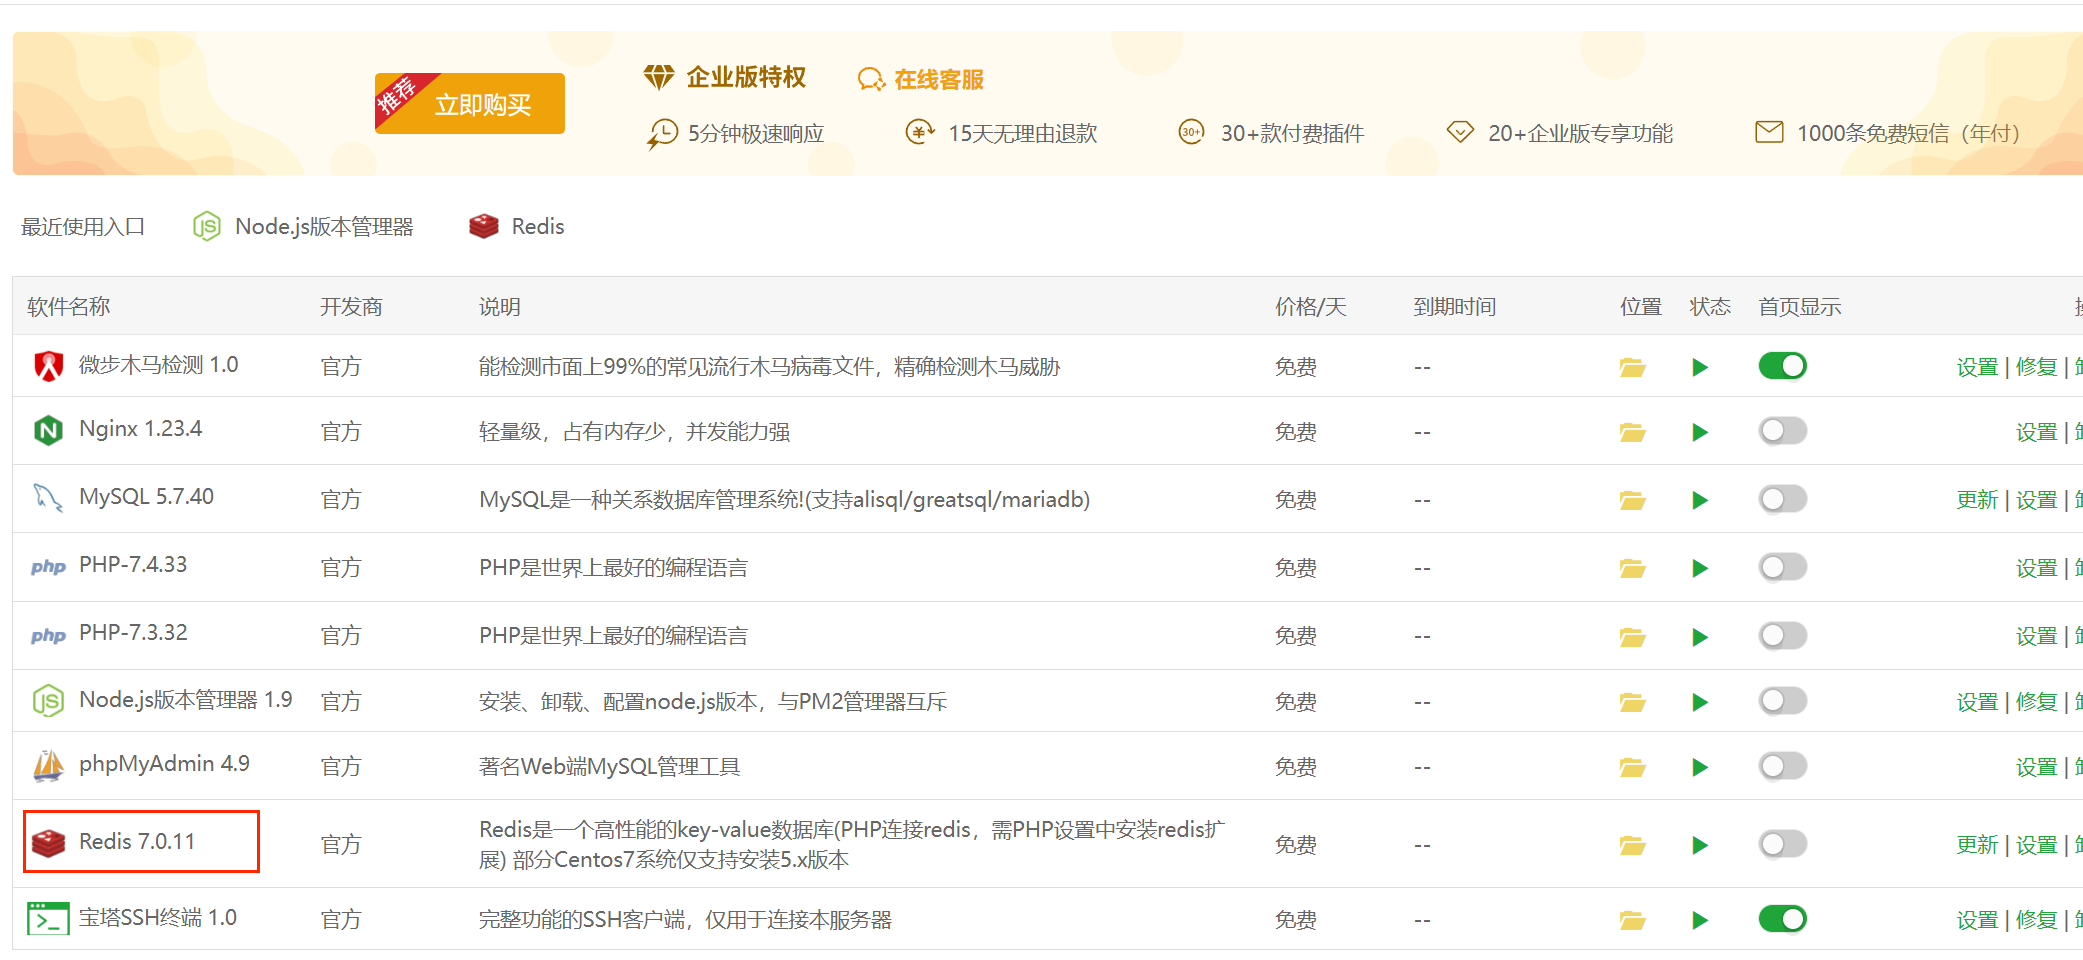Click the phpMyAdmin 4.9 software name
Screen dimensions: 2083x960
click(164, 764)
